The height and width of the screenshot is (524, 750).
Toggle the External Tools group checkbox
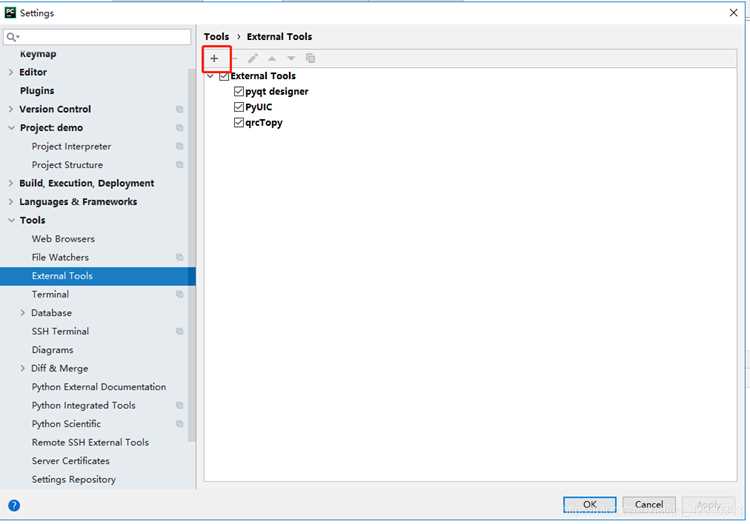tap(224, 76)
